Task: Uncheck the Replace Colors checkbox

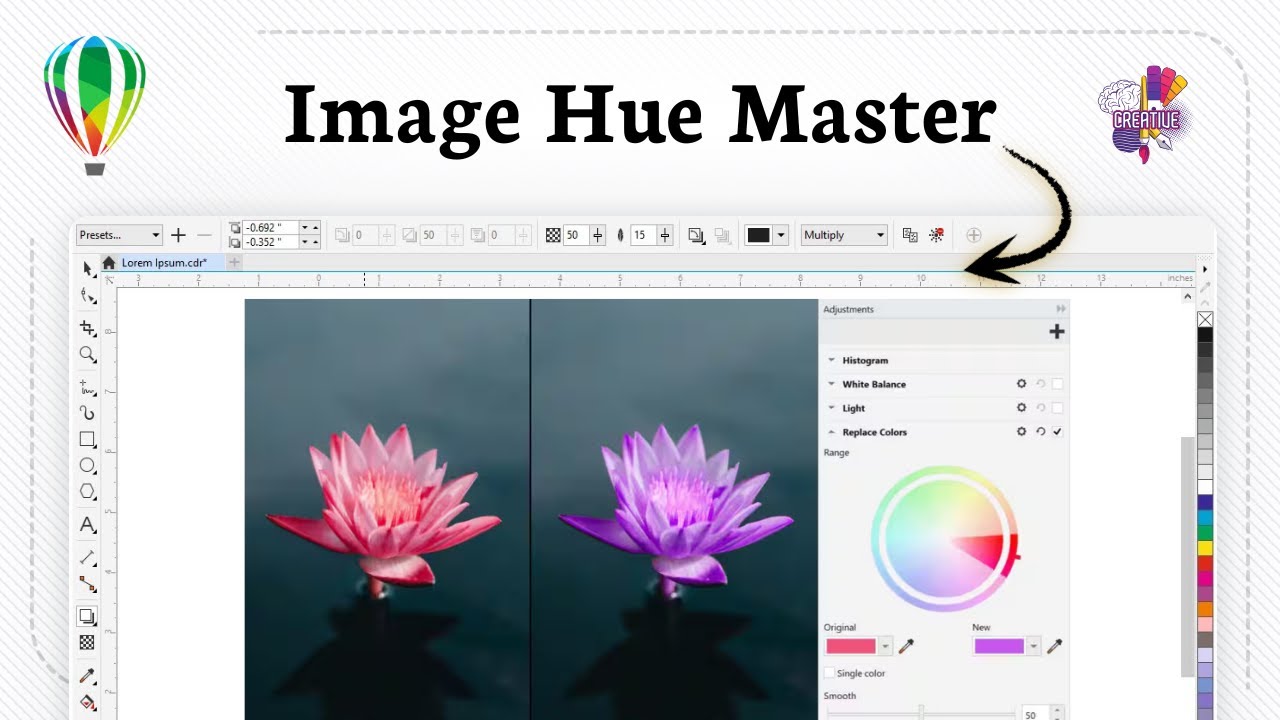Action: click(x=1058, y=432)
